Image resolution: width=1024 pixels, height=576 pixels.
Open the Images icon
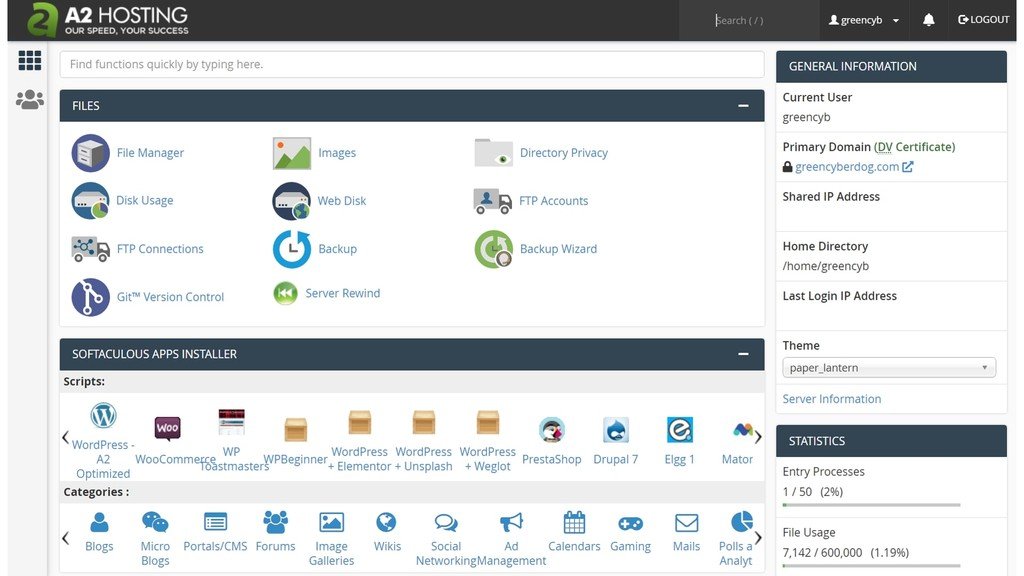coord(291,153)
